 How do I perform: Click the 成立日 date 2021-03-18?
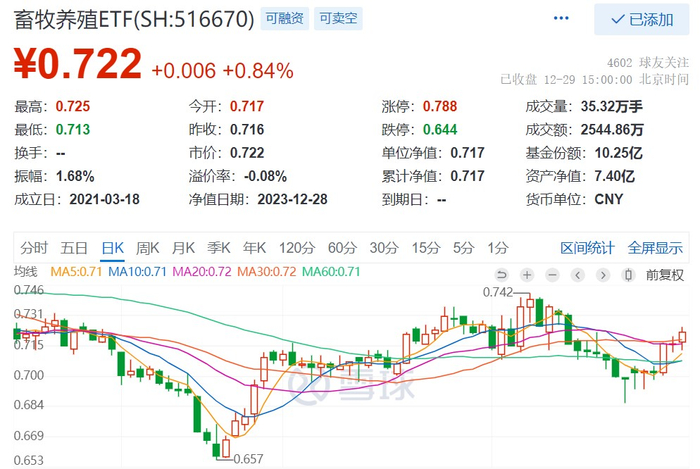point(104,199)
